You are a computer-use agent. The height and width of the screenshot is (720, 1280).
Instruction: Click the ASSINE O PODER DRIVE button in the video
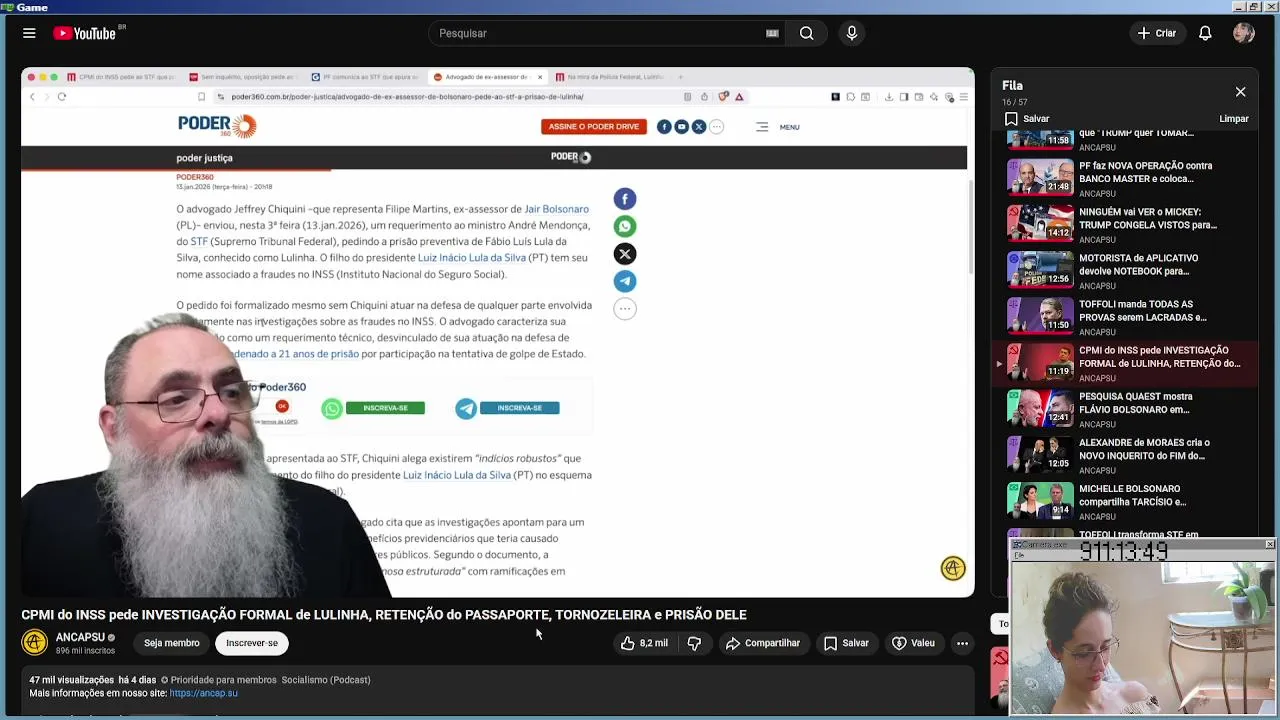click(594, 127)
